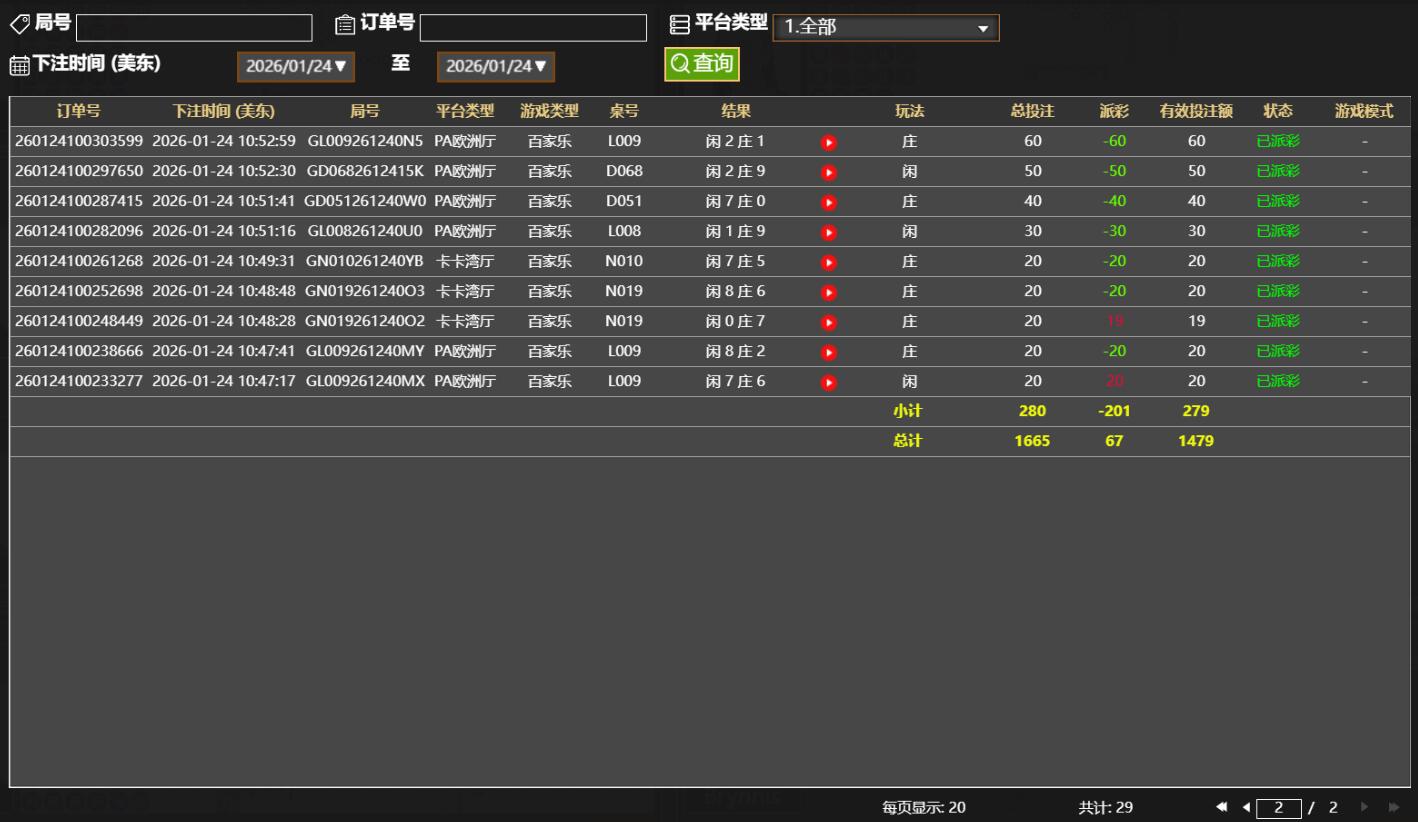Open the end date picker
The image size is (1418, 822).
[x=496, y=67]
